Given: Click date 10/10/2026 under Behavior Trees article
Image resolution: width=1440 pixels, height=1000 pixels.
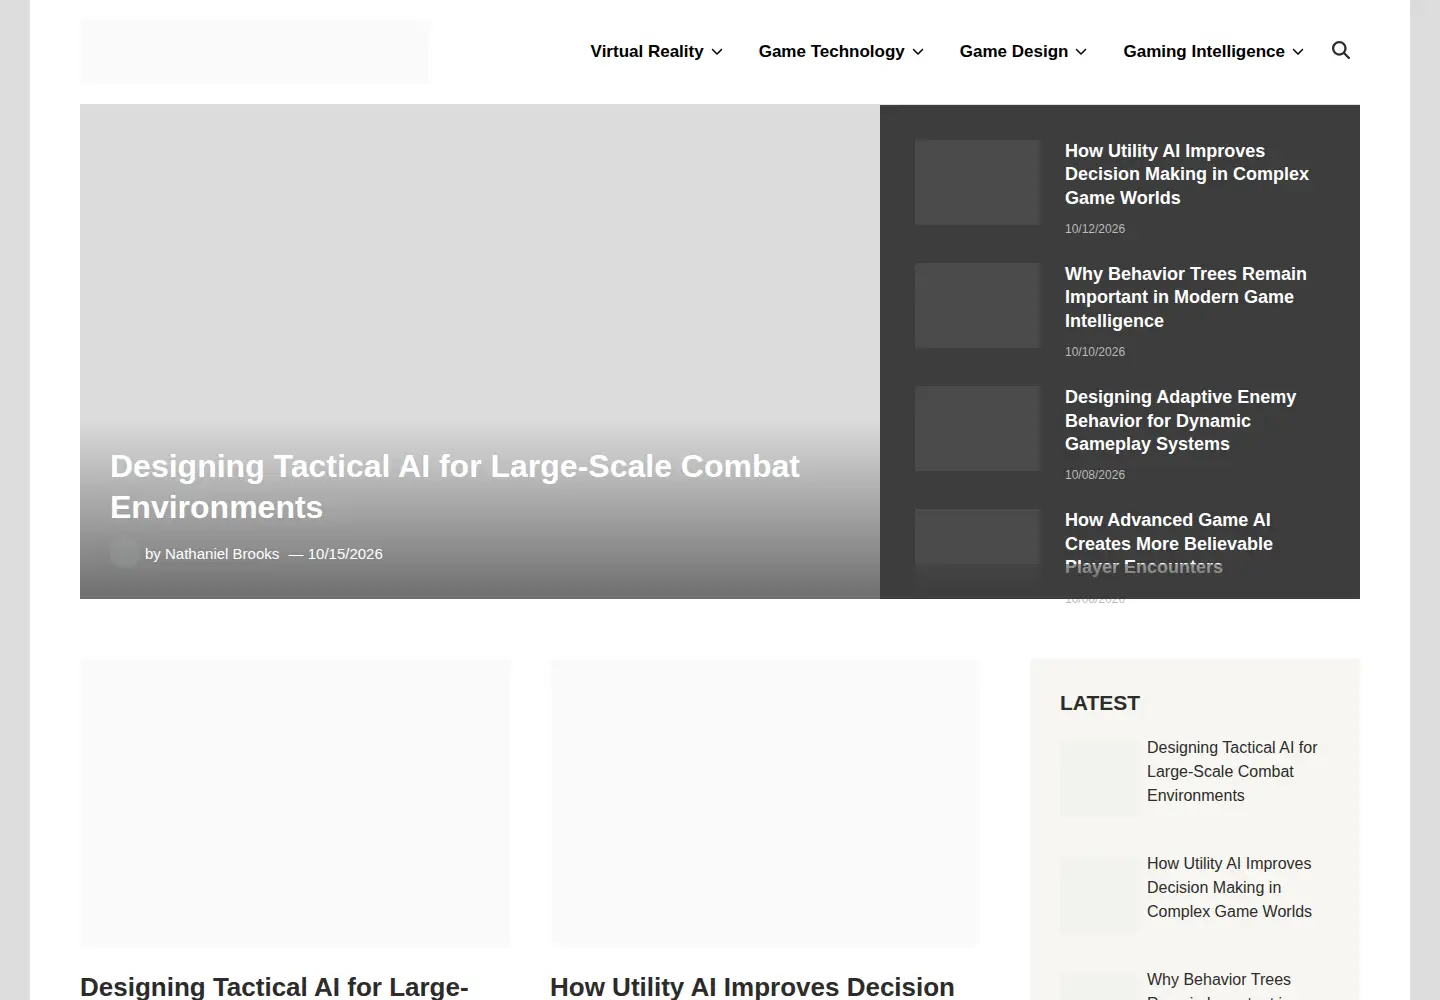Looking at the screenshot, I should pos(1095,352).
